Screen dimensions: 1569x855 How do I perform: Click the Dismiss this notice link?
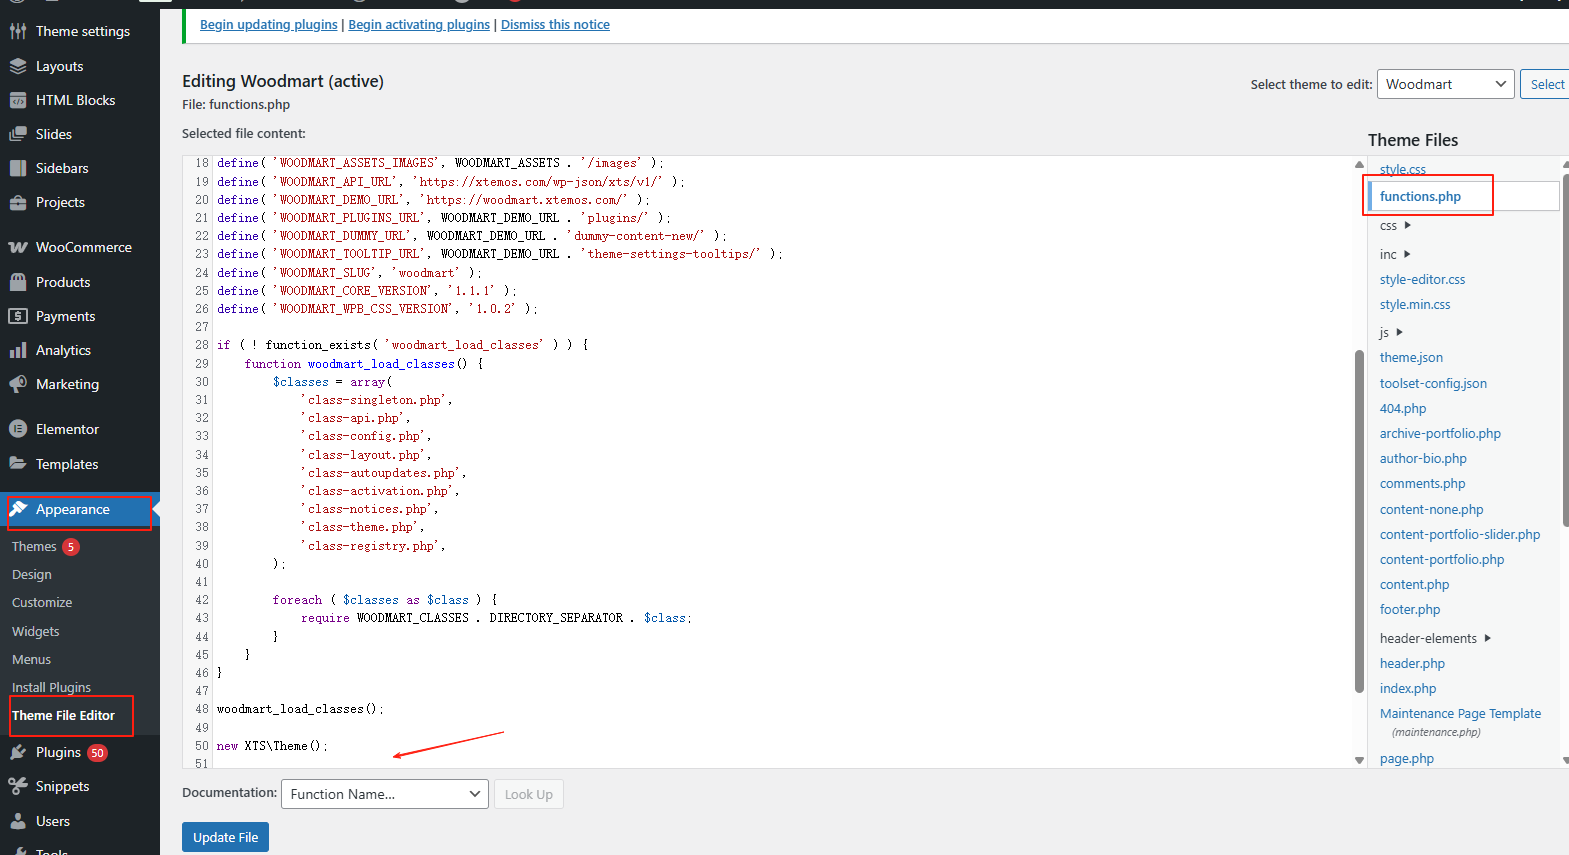click(555, 24)
